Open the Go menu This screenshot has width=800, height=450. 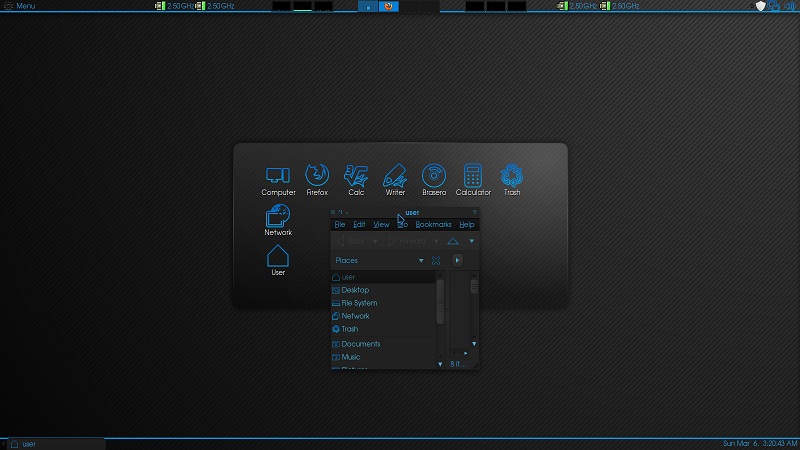403,224
